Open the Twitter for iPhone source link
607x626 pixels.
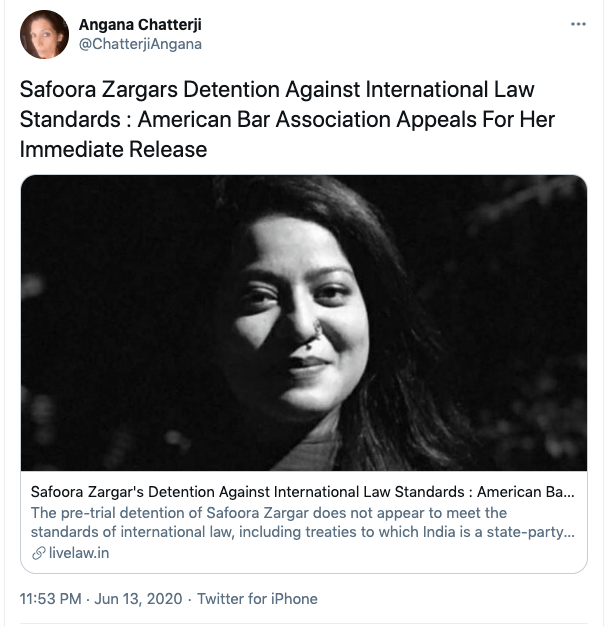click(257, 599)
